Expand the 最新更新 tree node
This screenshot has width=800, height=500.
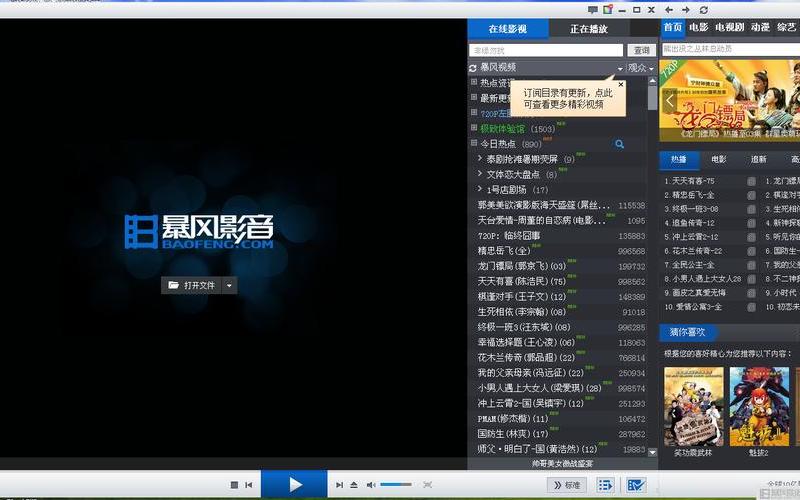tap(474, 97)
